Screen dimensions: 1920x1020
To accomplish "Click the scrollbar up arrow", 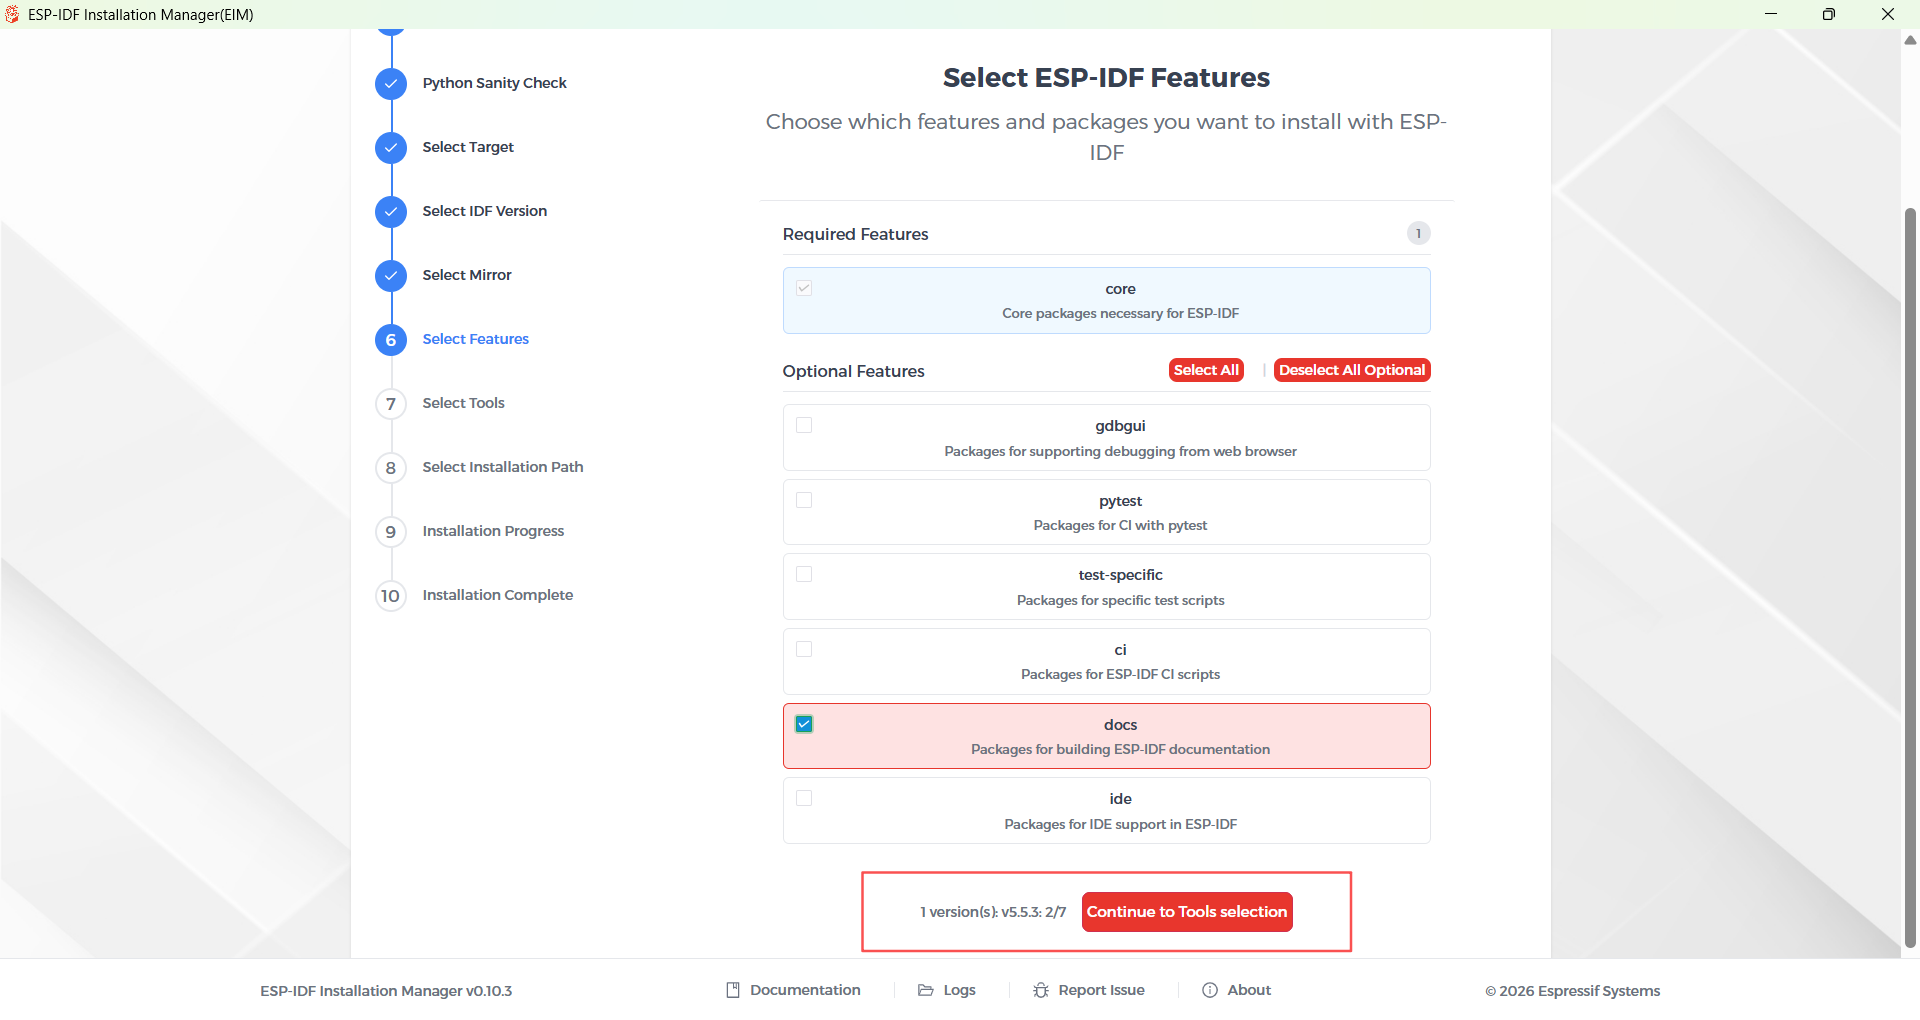I will tap(1910, 40).
